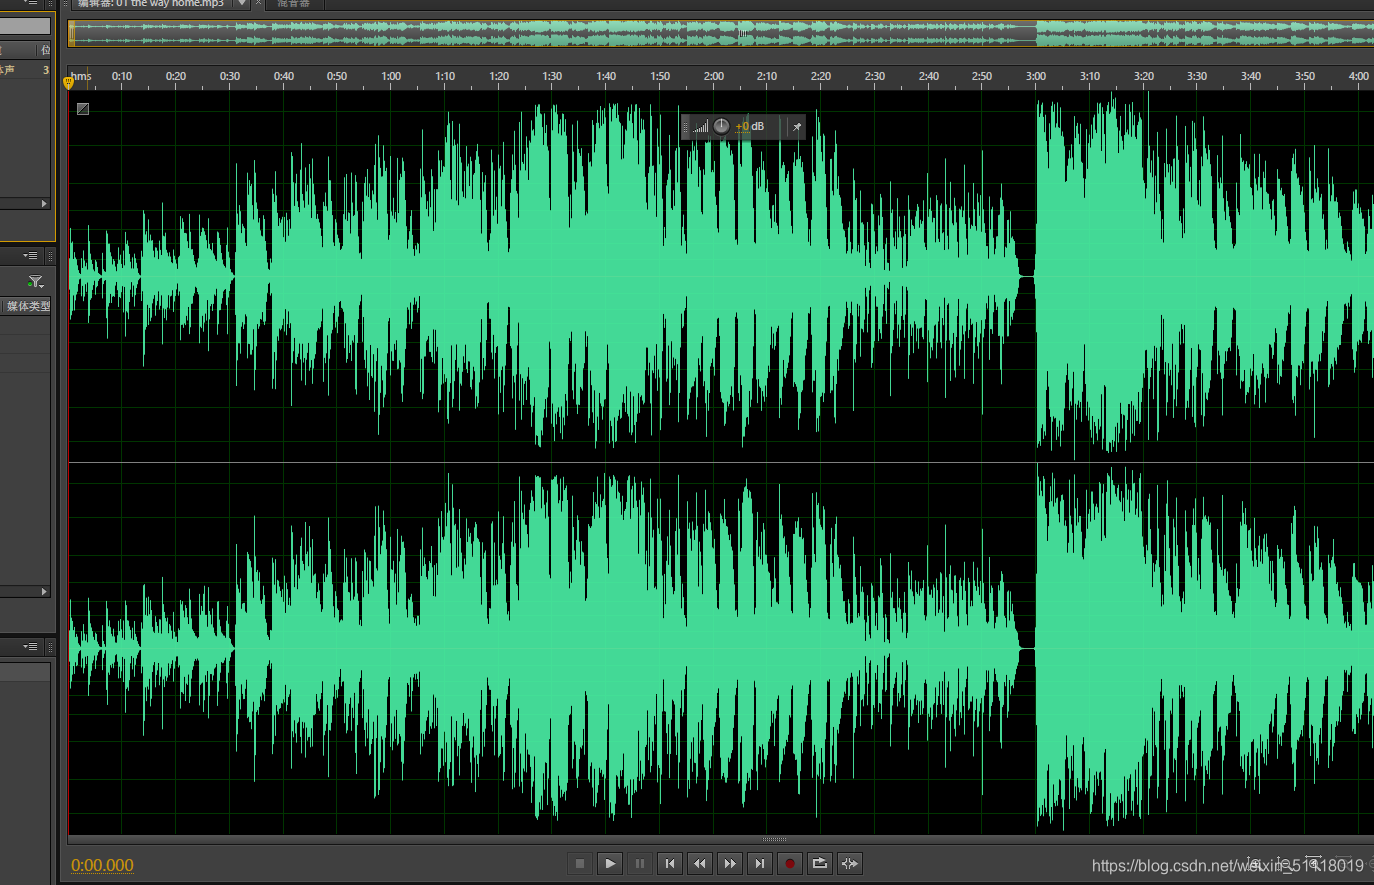Toggle loop playback

coord(820,863)
